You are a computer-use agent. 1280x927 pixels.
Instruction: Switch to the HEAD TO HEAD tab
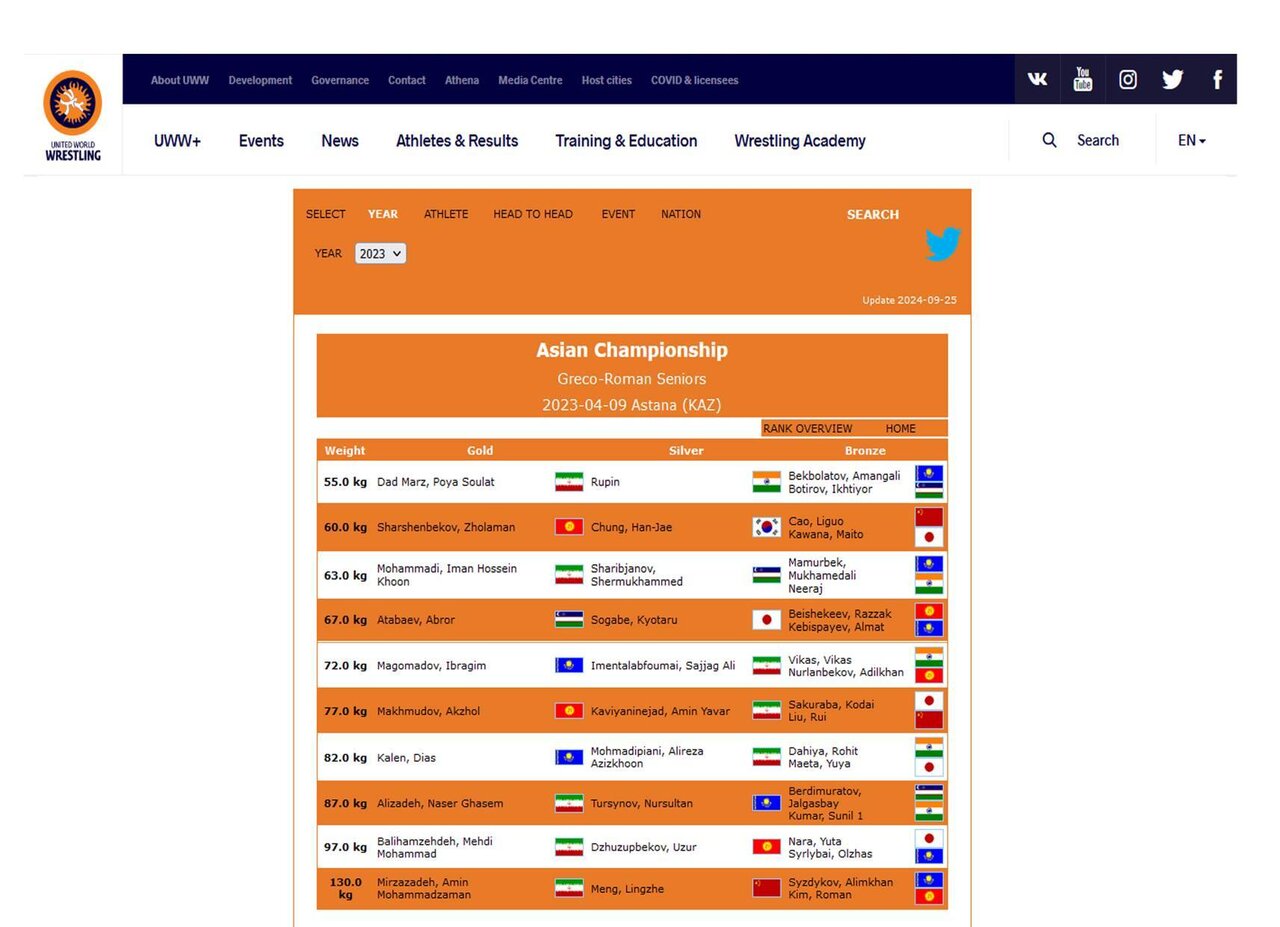pyautogui.click(x=532, y=214)
